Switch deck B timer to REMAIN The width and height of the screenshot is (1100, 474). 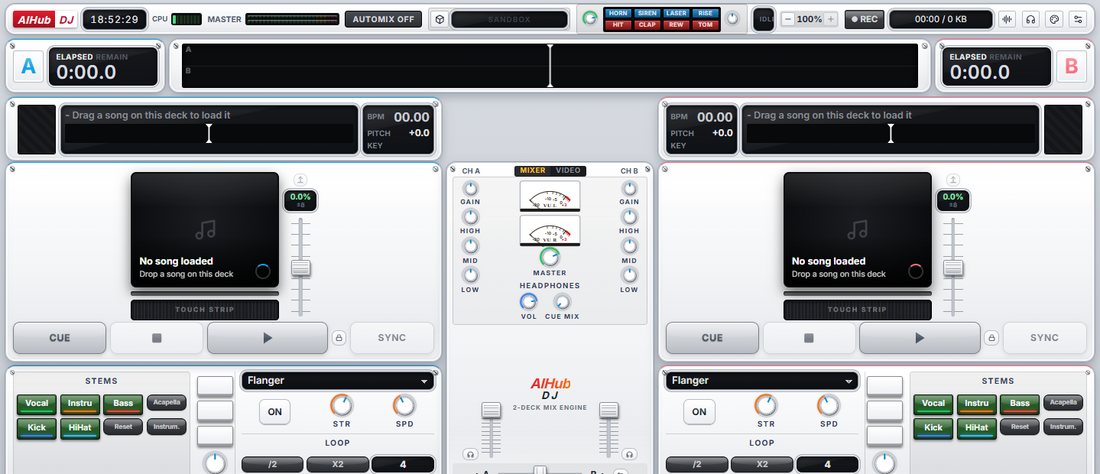[x=1005, y=57]
